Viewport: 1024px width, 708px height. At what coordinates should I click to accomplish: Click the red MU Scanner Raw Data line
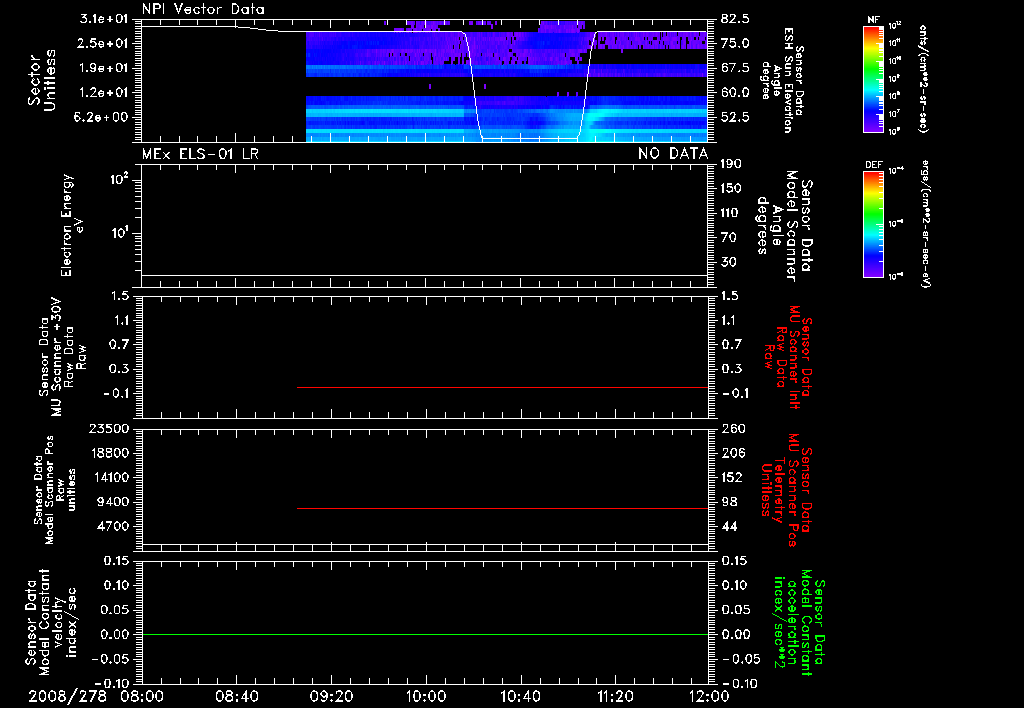coord(502,387)
